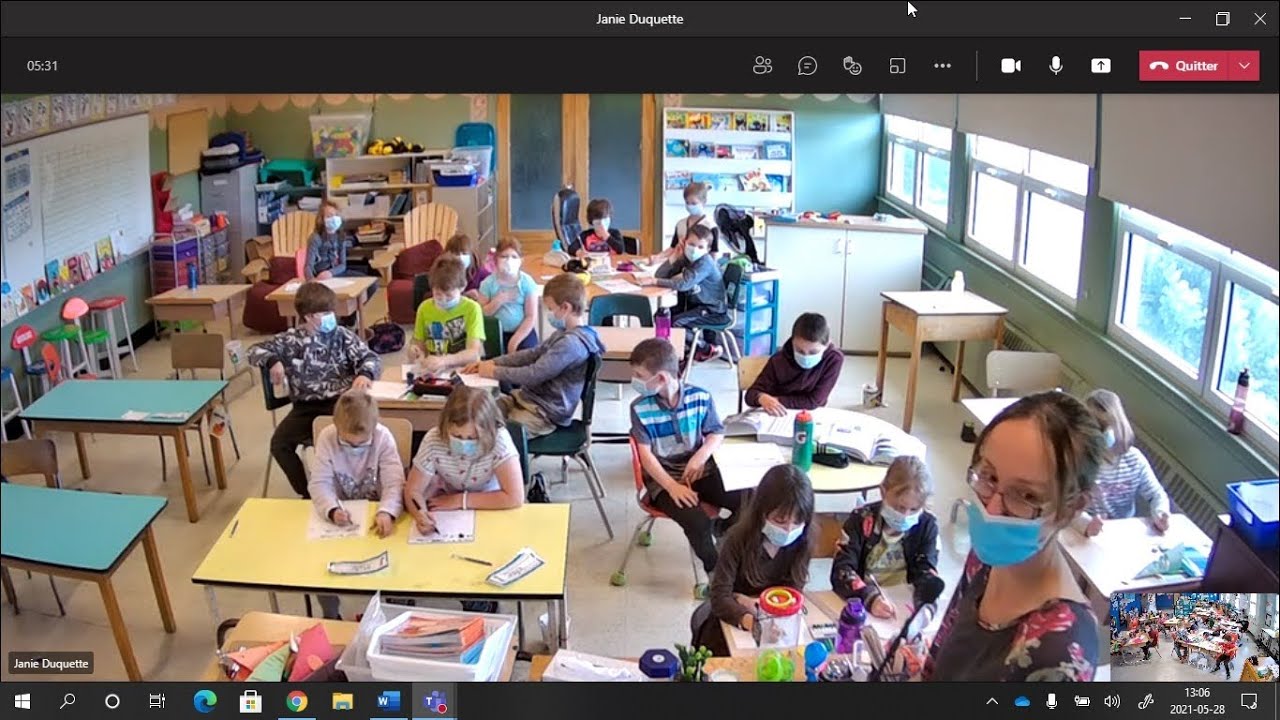
Task: Launch Google Chrome from taskbar
Action: point(297,701)
